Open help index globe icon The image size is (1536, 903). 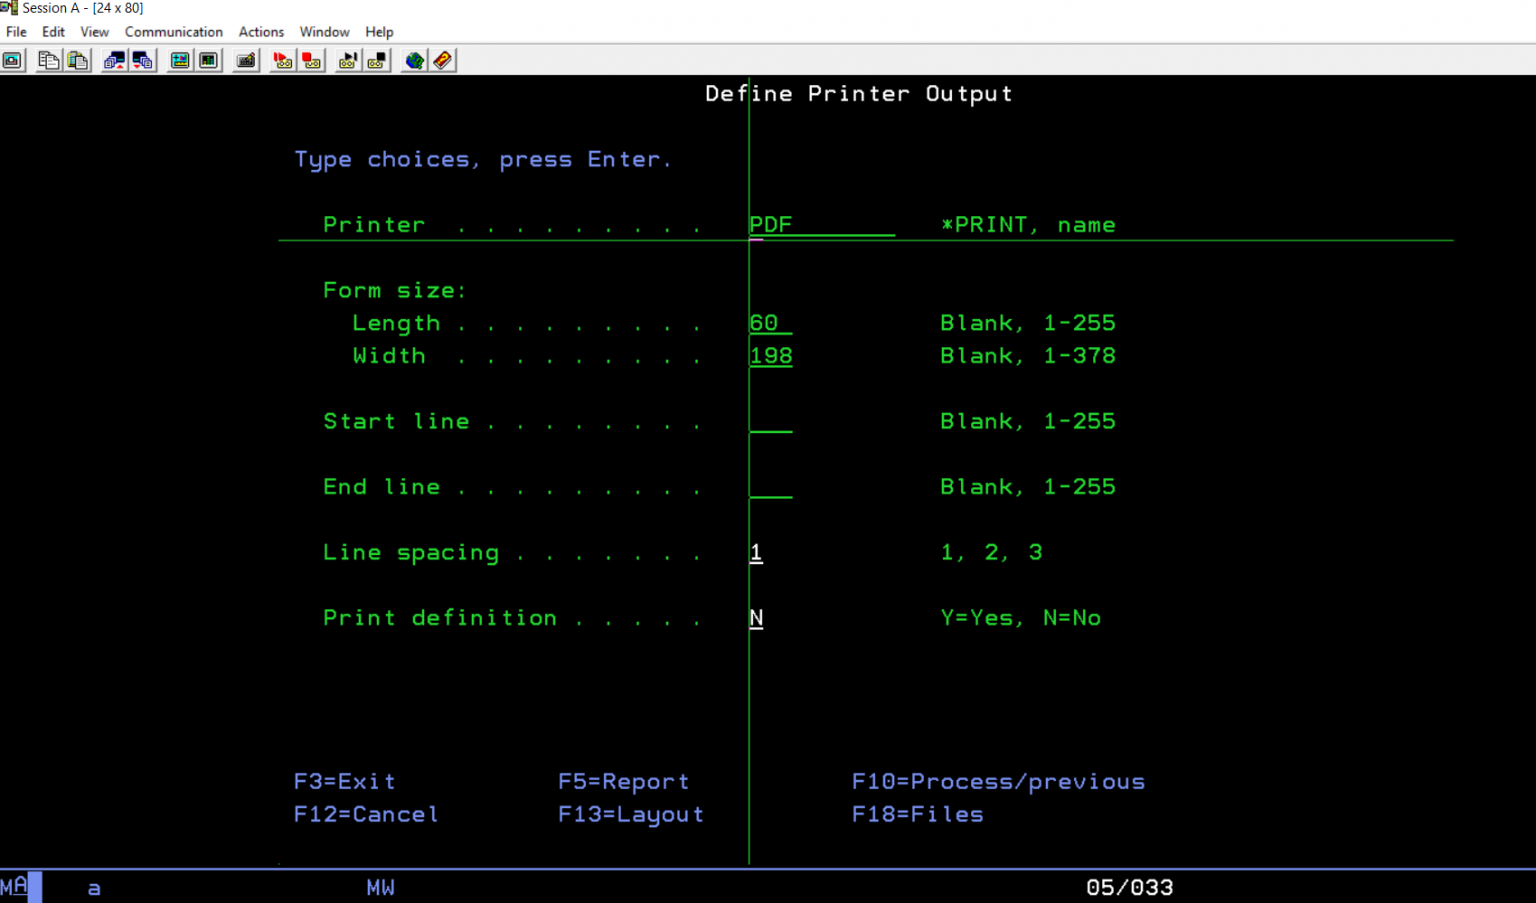(x=414, y=60)
